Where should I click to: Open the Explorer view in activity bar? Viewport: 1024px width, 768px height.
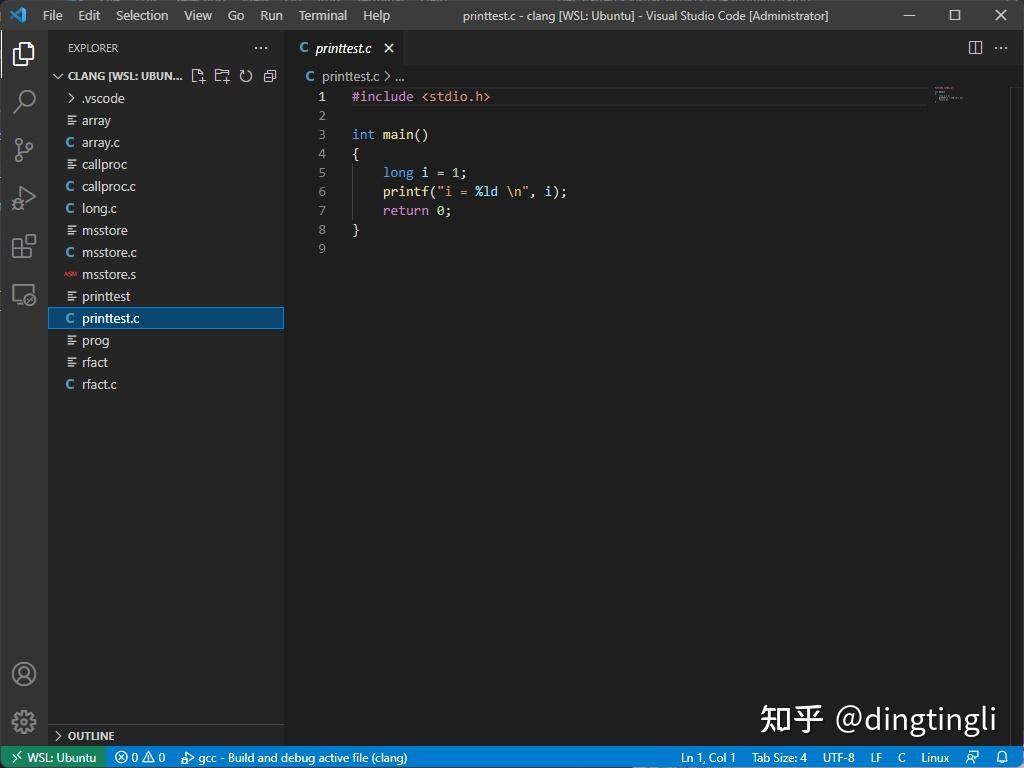click(24, 54)
